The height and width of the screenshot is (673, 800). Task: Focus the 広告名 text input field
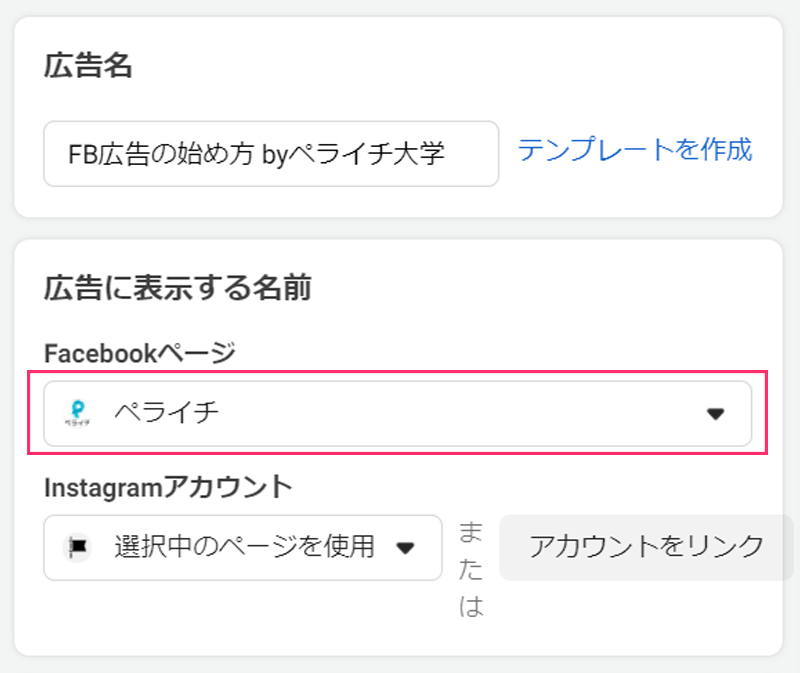click(x=270, y=154)
